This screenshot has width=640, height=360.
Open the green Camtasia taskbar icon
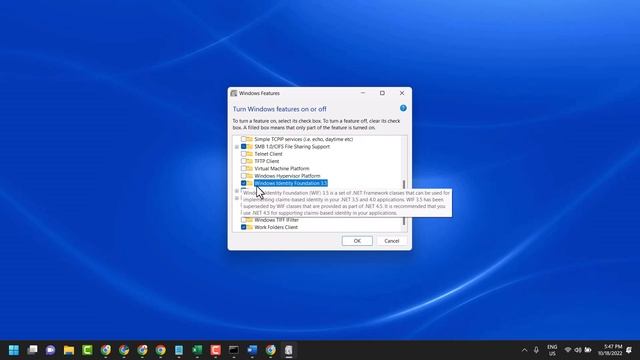(x=87, y=350)
